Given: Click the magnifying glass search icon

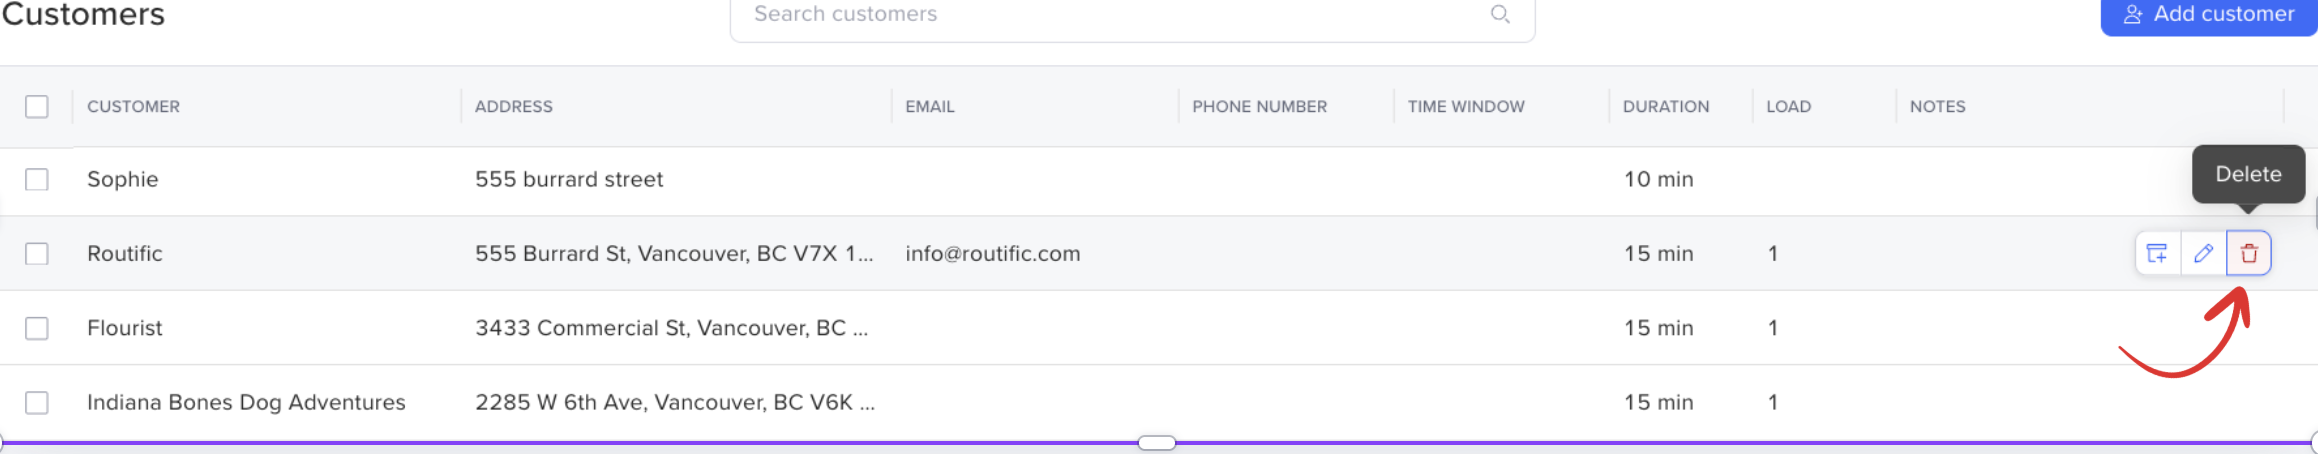Looking at the screenshot, I should point(1500,14).
